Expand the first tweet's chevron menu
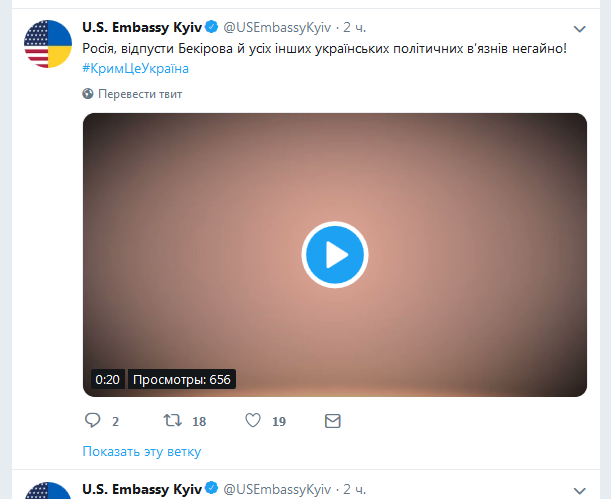The width and height of the screenshot is (611, 499). pyautogui.click(x=580, y=28)
